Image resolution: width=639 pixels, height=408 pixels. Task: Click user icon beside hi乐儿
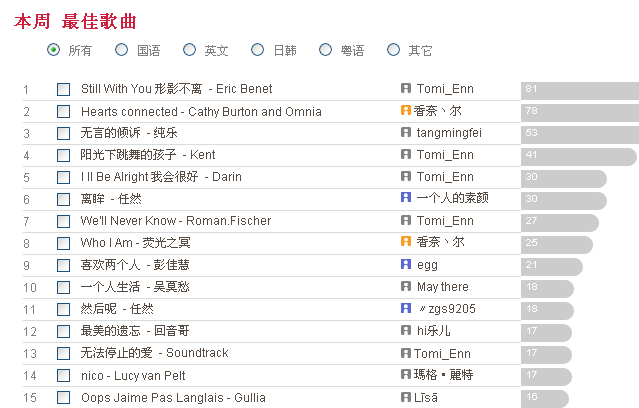tap(406, 330)
